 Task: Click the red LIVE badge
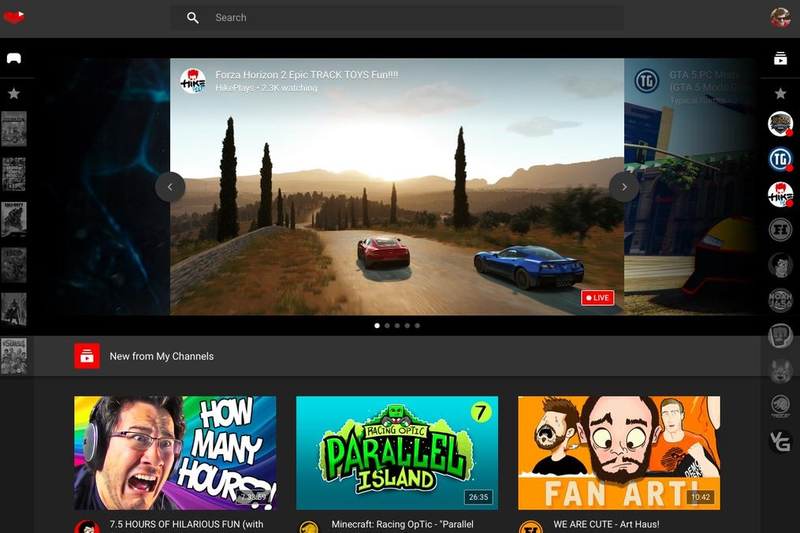[x=597, y=298]
